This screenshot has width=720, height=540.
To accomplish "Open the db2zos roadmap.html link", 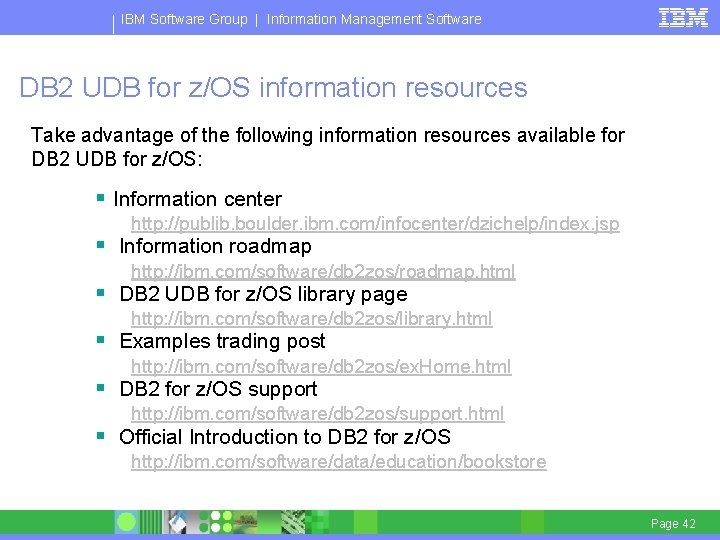I will (323, 272).
